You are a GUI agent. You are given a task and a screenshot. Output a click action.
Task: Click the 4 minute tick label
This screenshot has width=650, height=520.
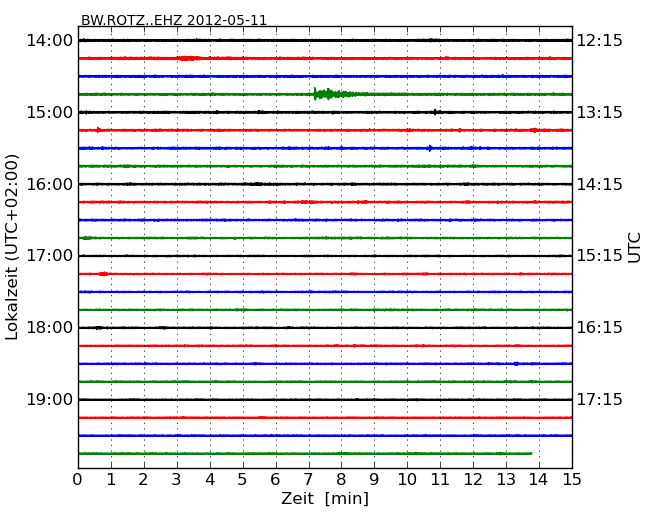(210, 480)
